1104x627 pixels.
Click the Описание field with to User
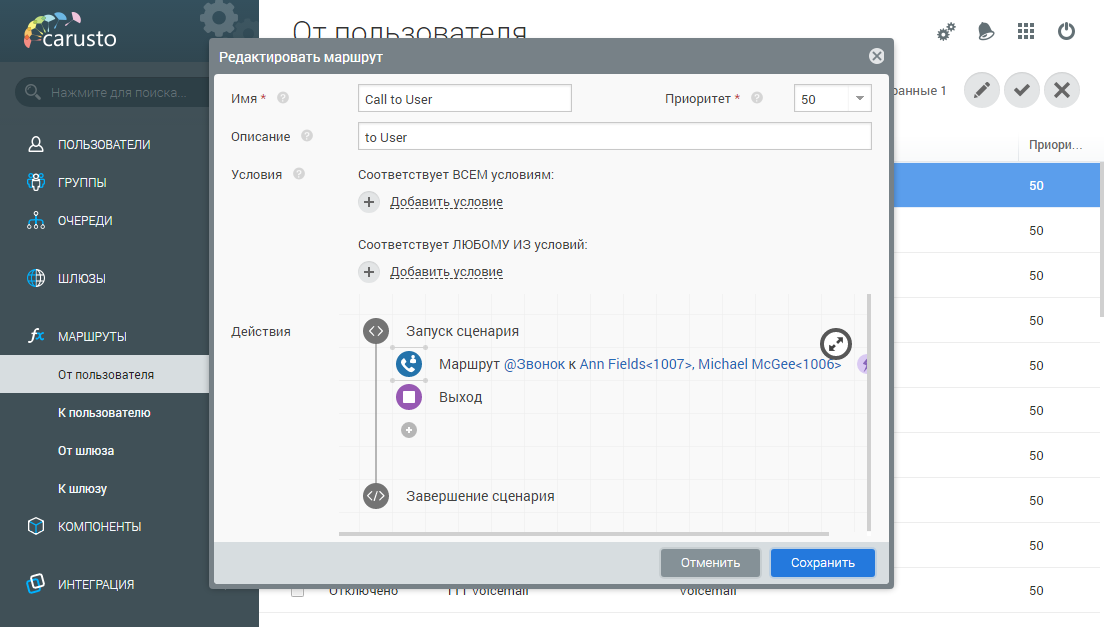point(615,137)
